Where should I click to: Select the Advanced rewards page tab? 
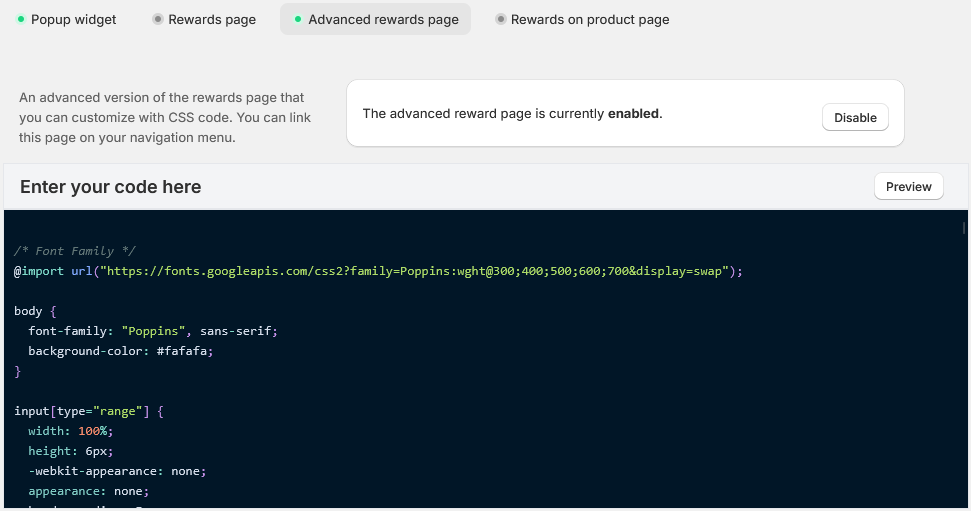[x=383, y=19]
